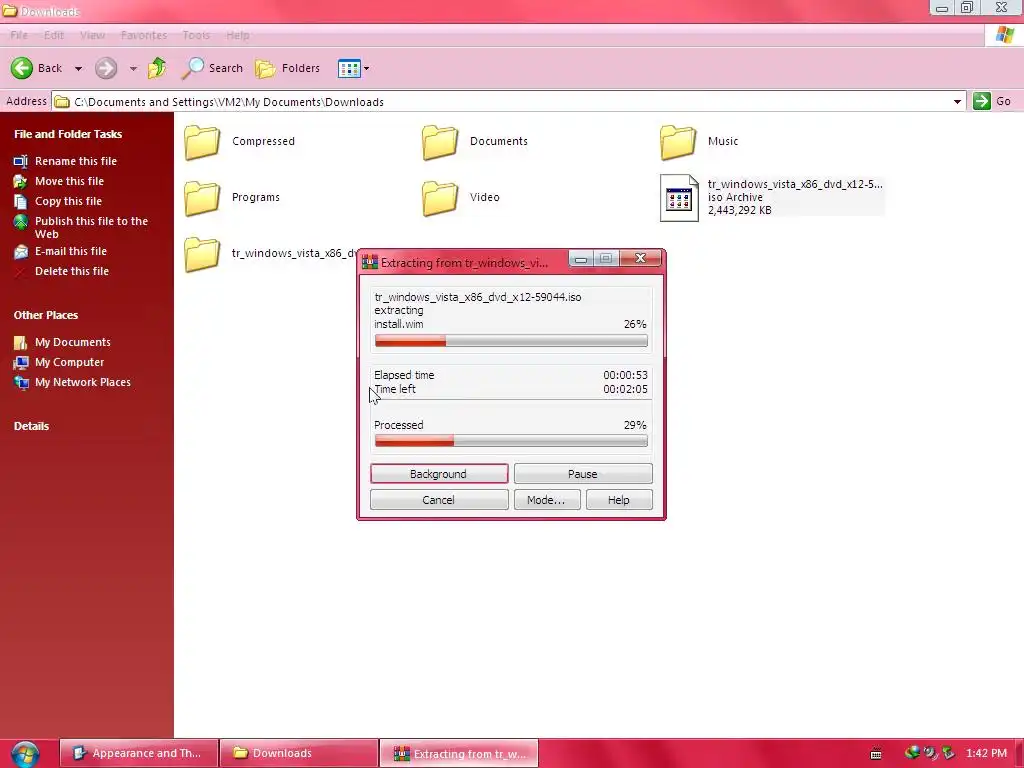The height and width of the screenshot is (768, 1024).
Task: Open the Views dropdown button
Action: [353, 68]
